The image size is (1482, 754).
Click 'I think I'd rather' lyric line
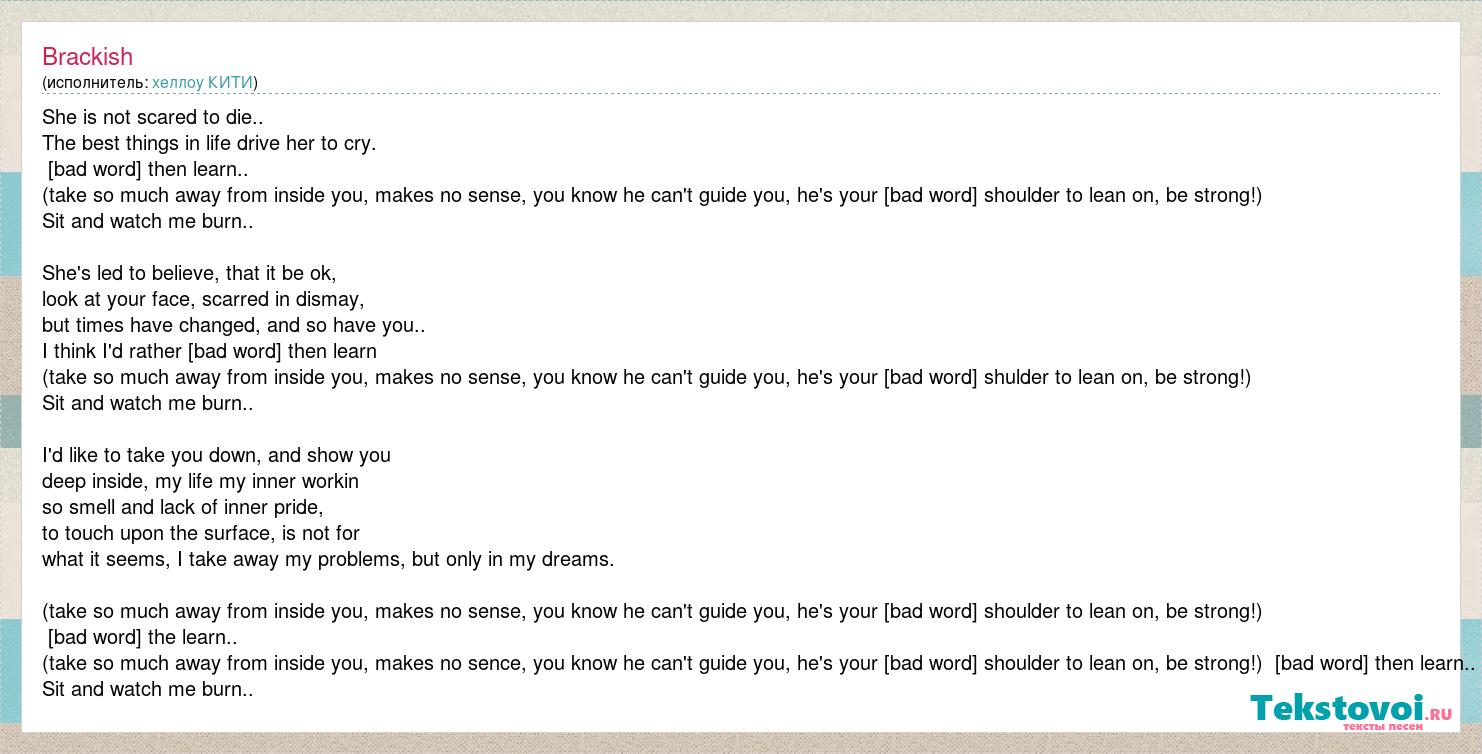(209, 351)
